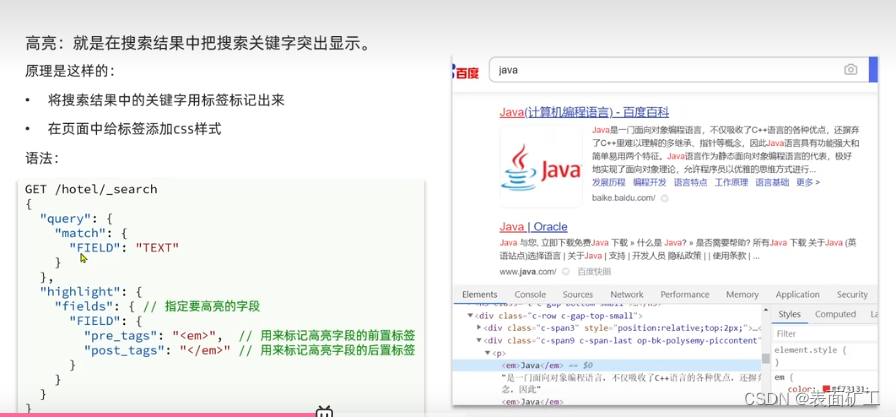Viewport: 896px width, 417px height.
Task: Click the pink video progress bar
Action: point(159,415)
